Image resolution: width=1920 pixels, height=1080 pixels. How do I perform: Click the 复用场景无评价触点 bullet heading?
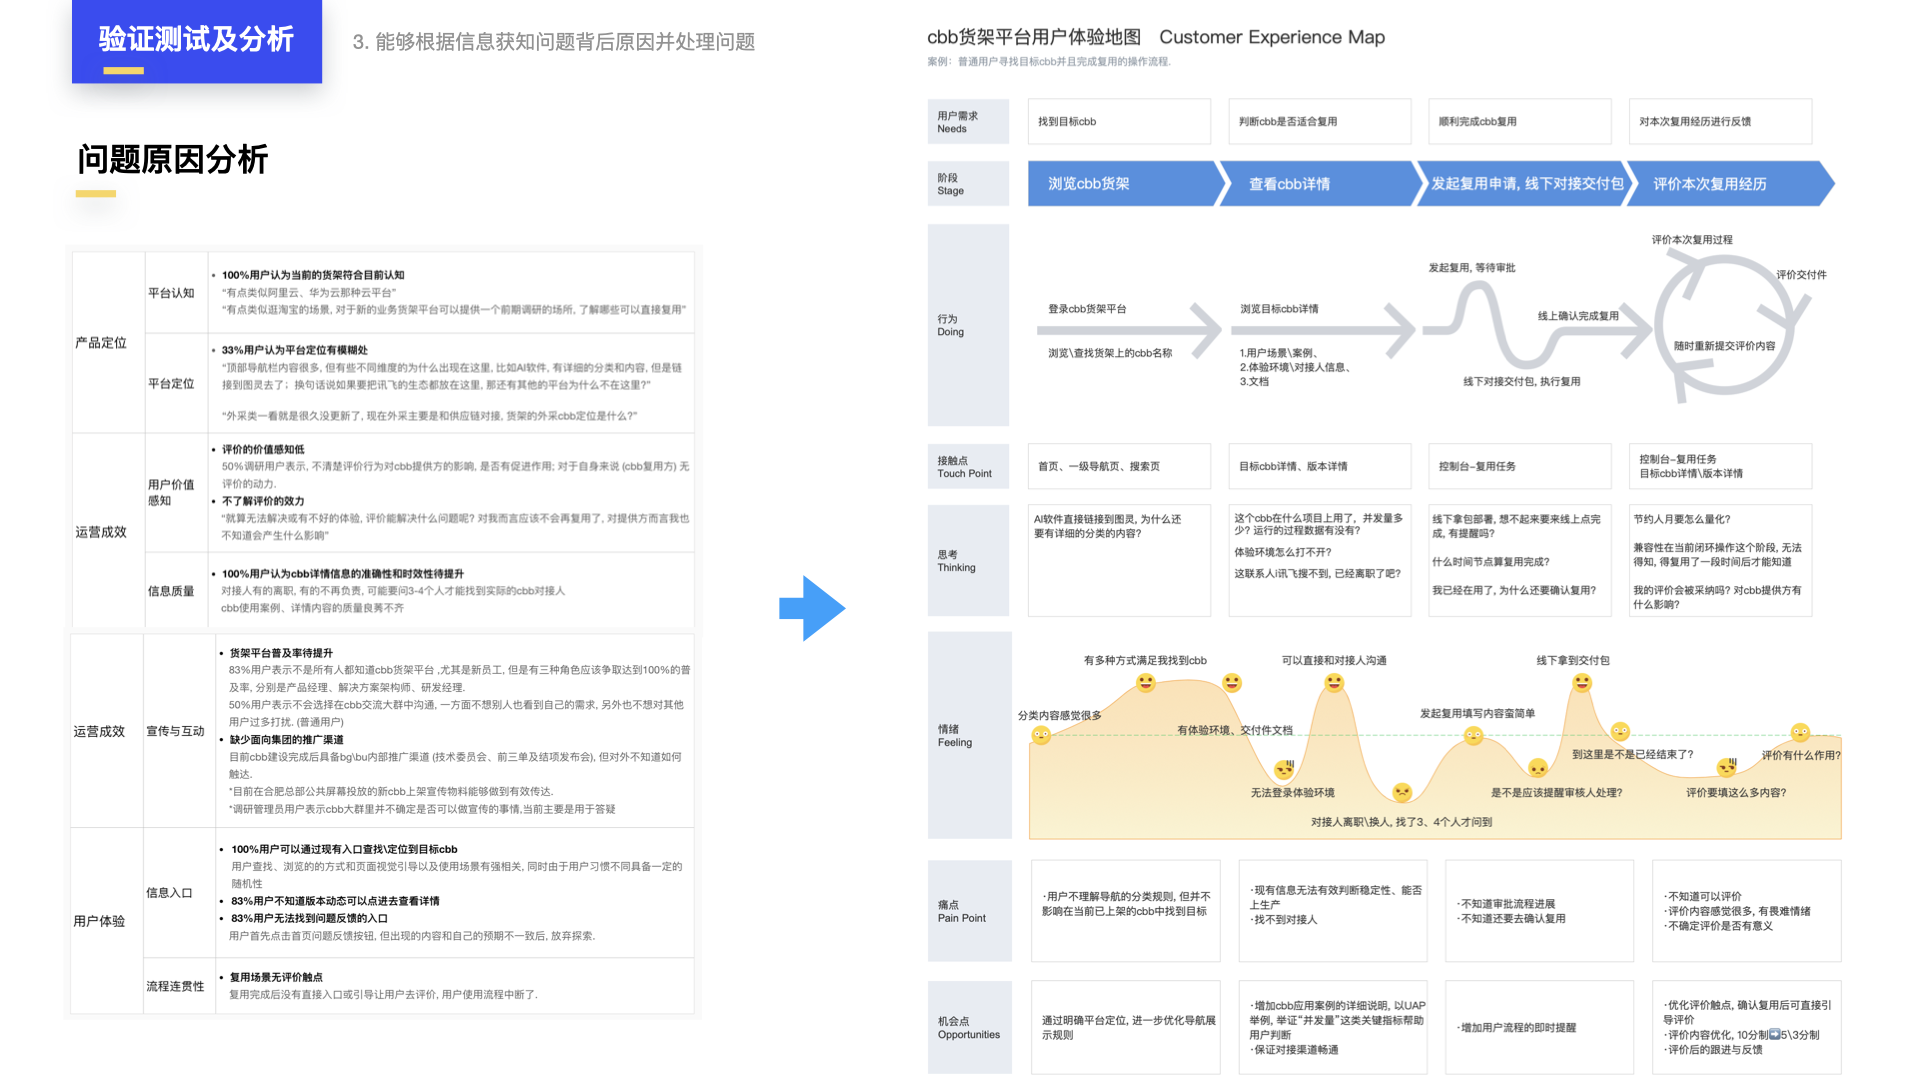point(276,977)
